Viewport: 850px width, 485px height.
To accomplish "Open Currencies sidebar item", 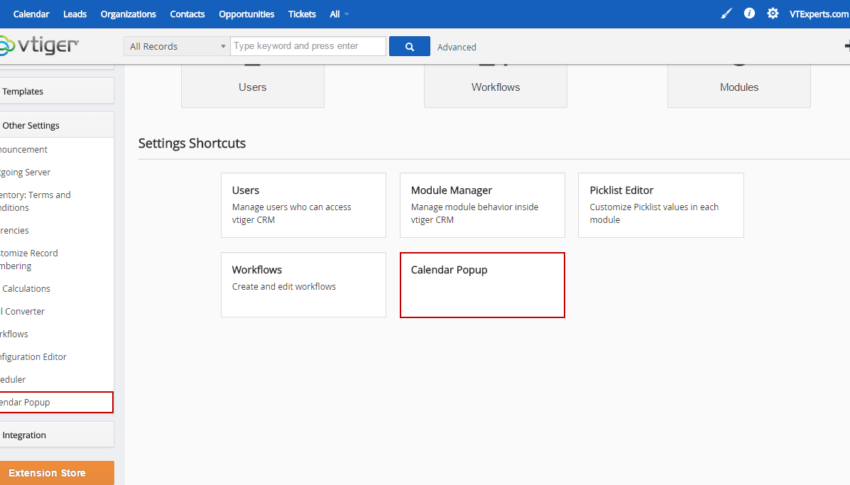I will pos(15,230).
